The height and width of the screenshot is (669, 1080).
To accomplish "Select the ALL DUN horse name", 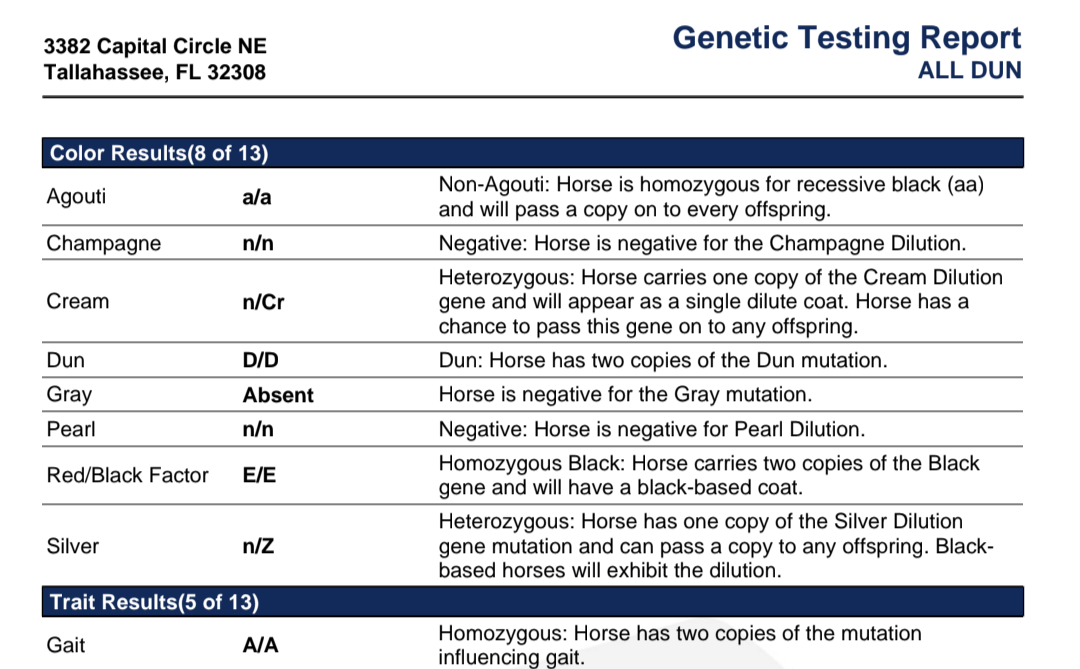I will pos(970,70).
